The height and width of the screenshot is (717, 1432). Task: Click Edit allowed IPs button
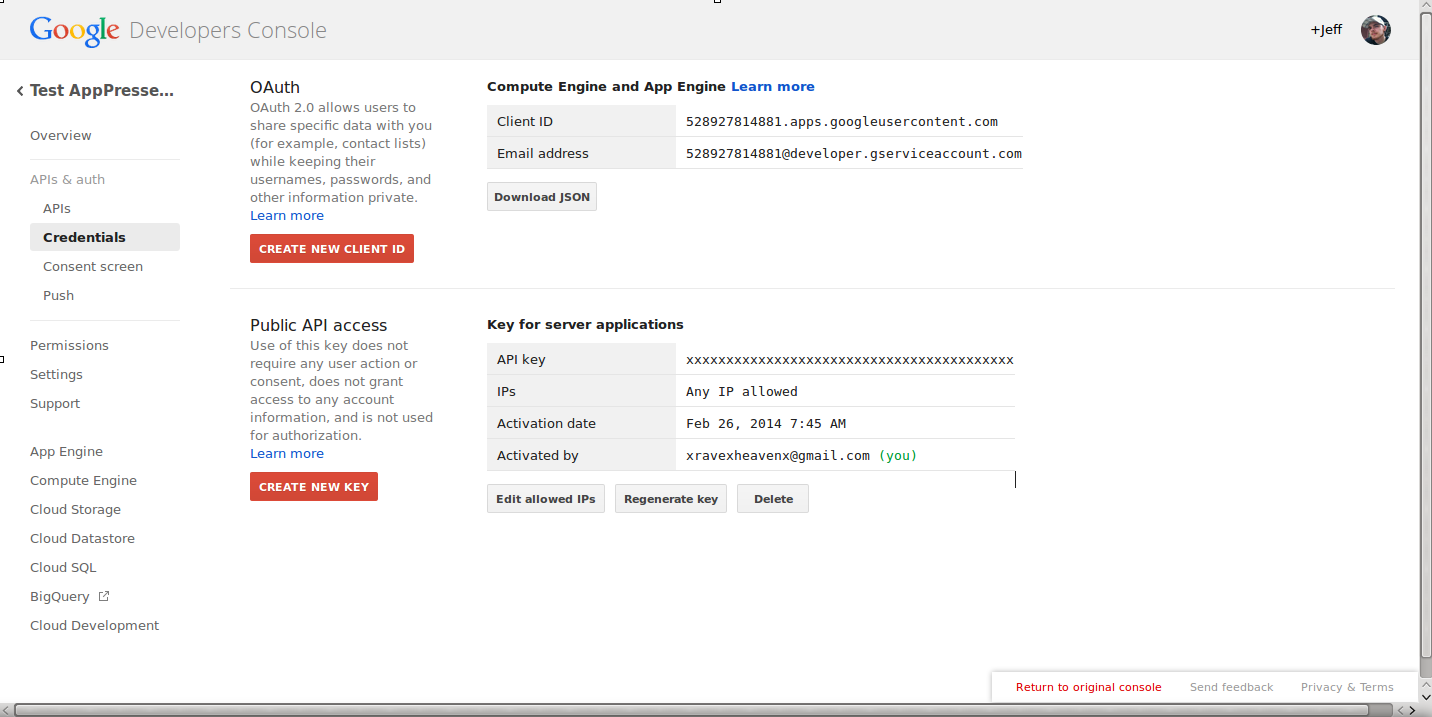(545, 499)
